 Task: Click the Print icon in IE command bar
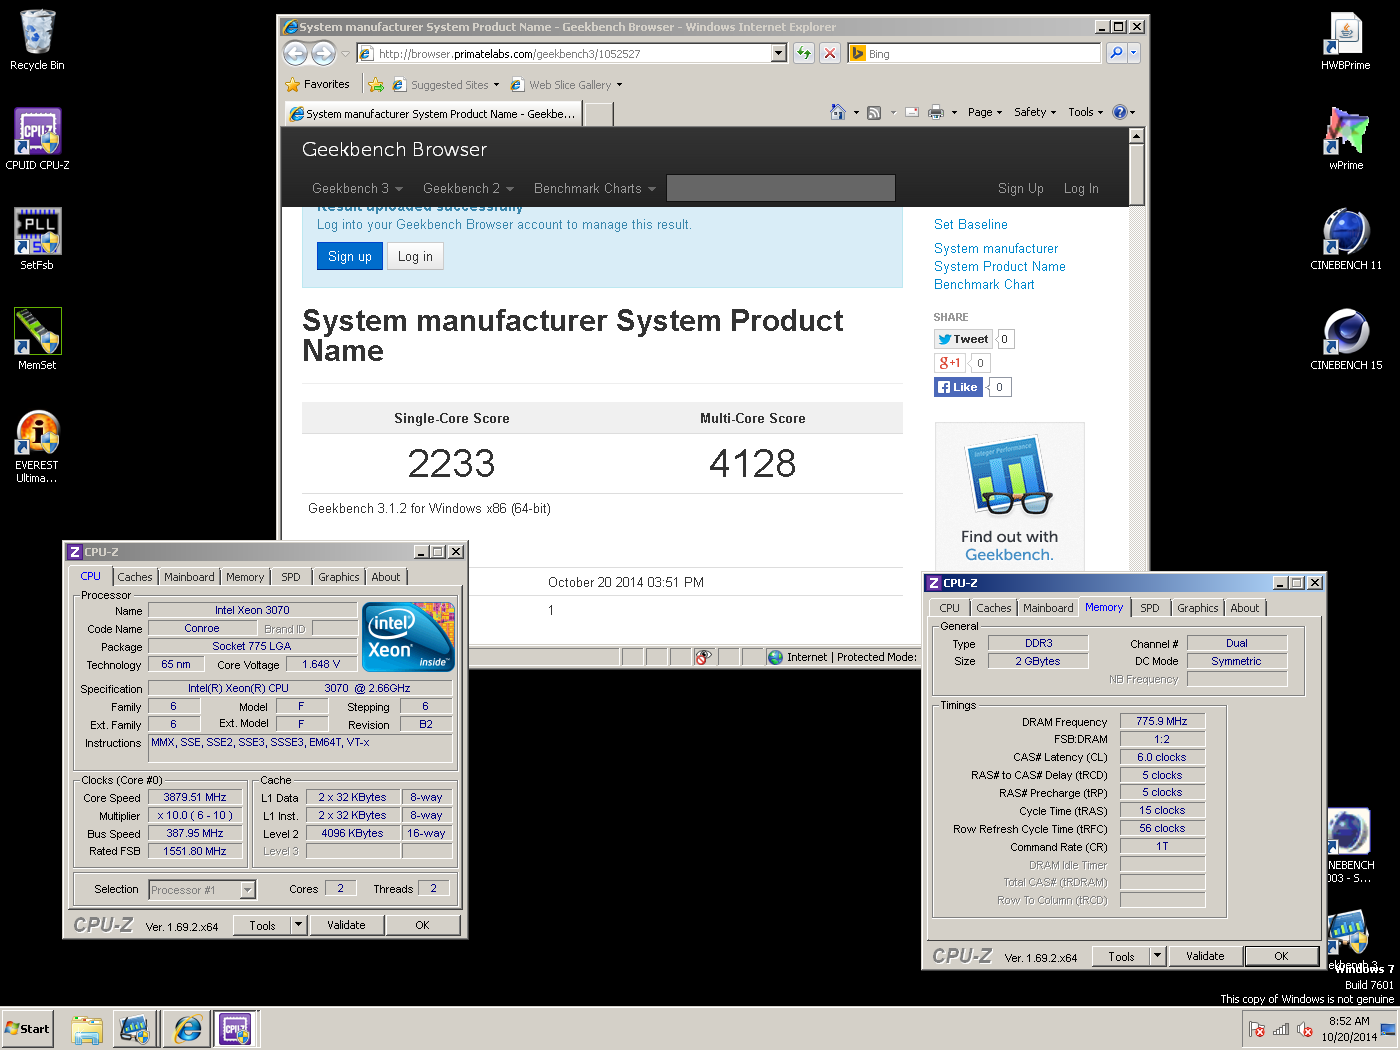[x=936, y=112]
